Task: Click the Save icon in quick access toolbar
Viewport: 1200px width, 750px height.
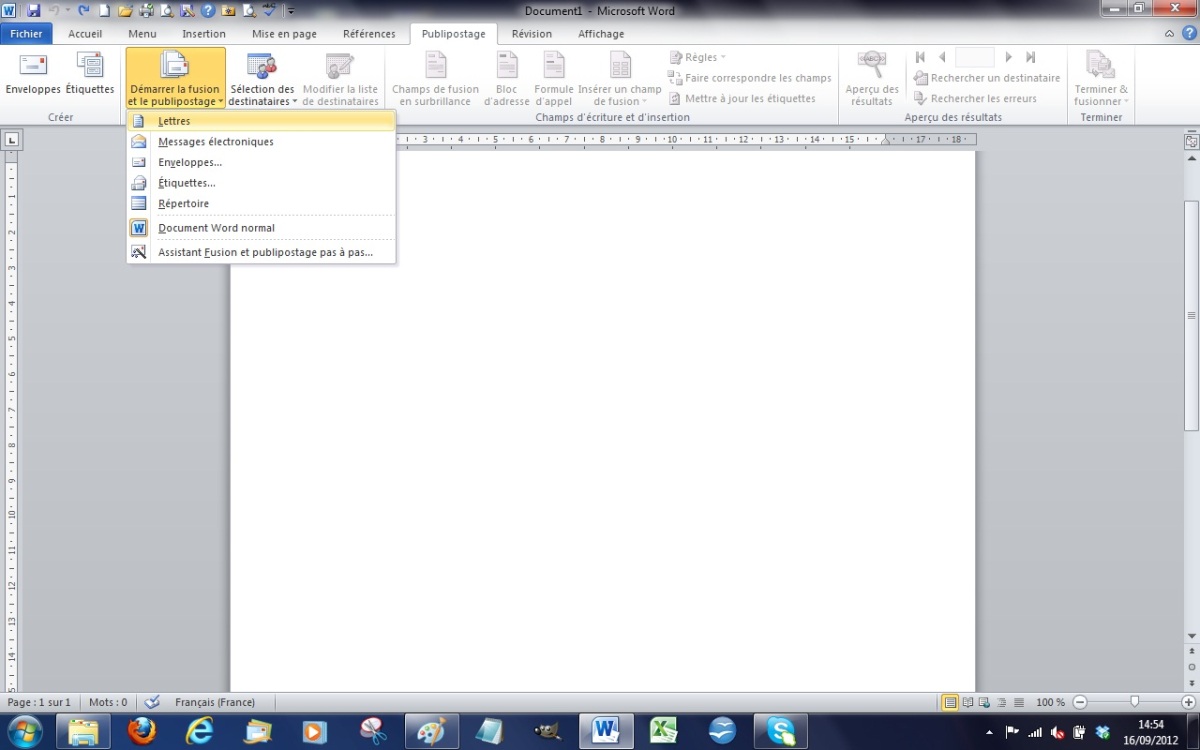Action: pyautogui.click(x=33, y=11)
